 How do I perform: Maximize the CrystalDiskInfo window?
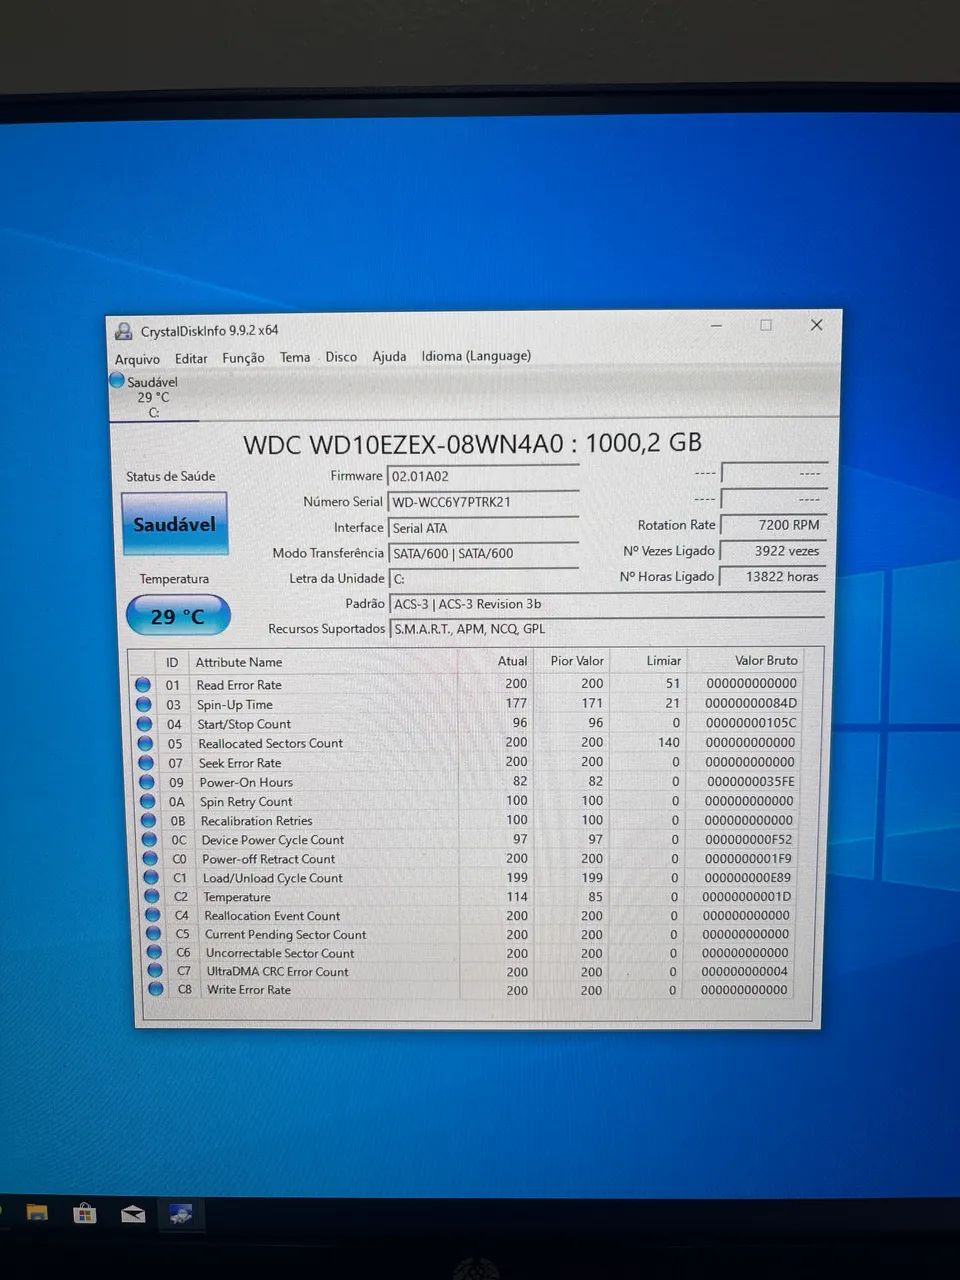pos(766,325)
